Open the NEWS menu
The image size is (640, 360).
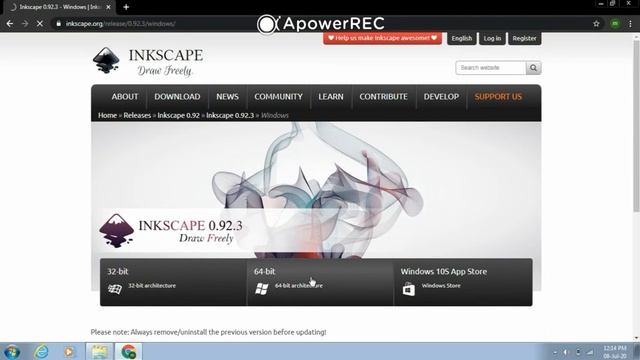pos(227,97)
